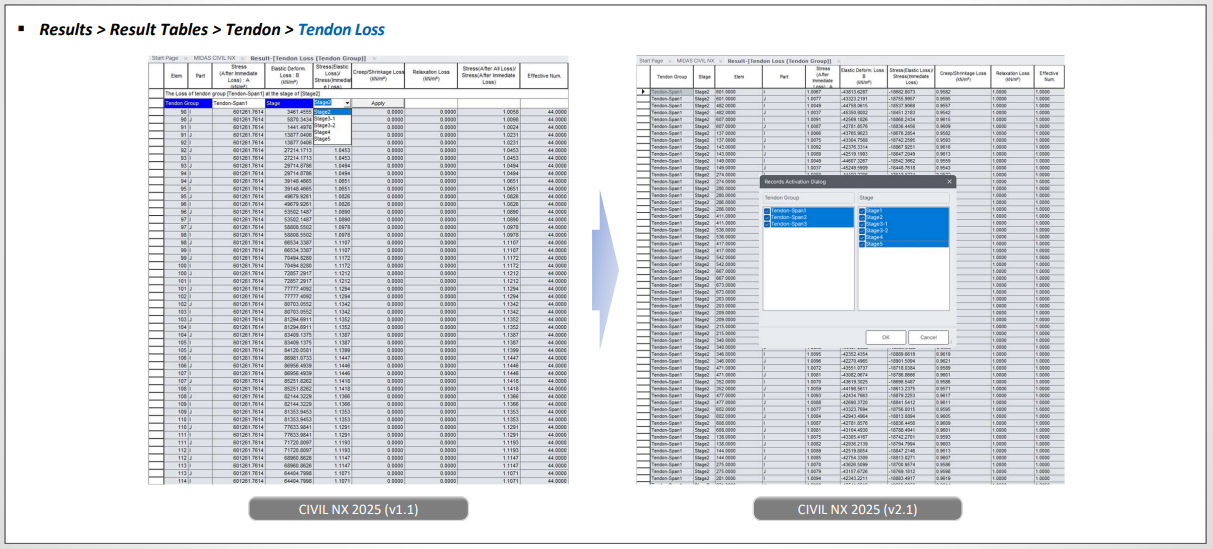Uncheck the Tendon-Span1 checkbox
Screen dimensions: 1213x549
[x=767, y=211]
